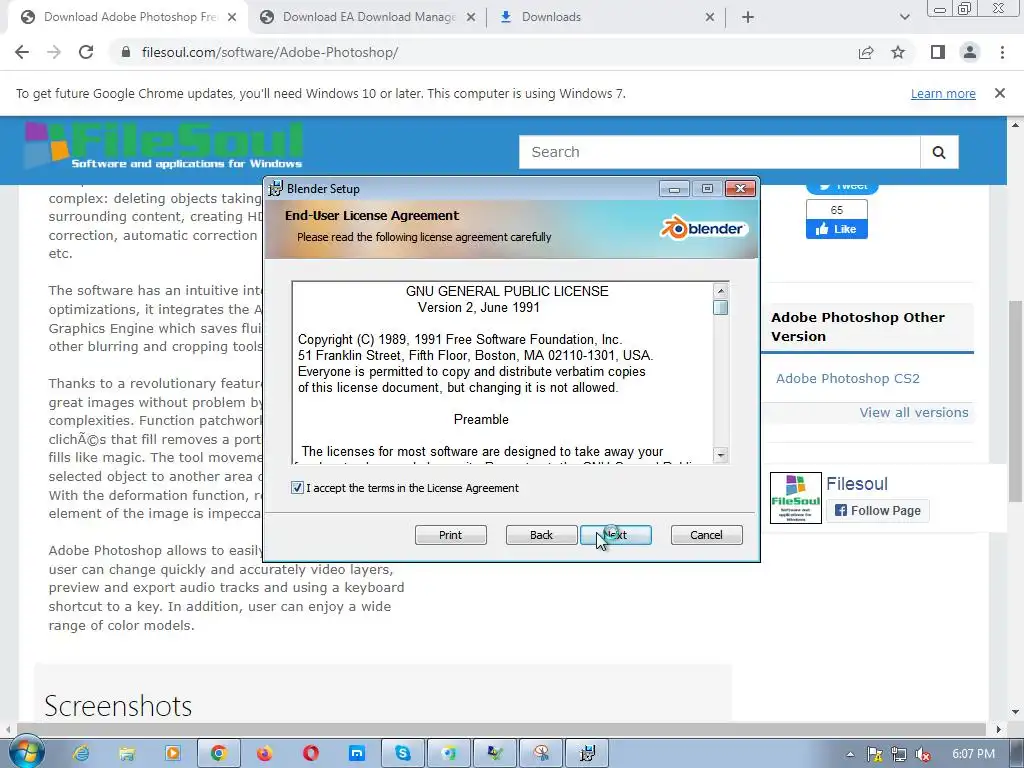Open Maxthon browser from taskbar
This screenshot has height=768, width=1024.
(x=357, y=754)
